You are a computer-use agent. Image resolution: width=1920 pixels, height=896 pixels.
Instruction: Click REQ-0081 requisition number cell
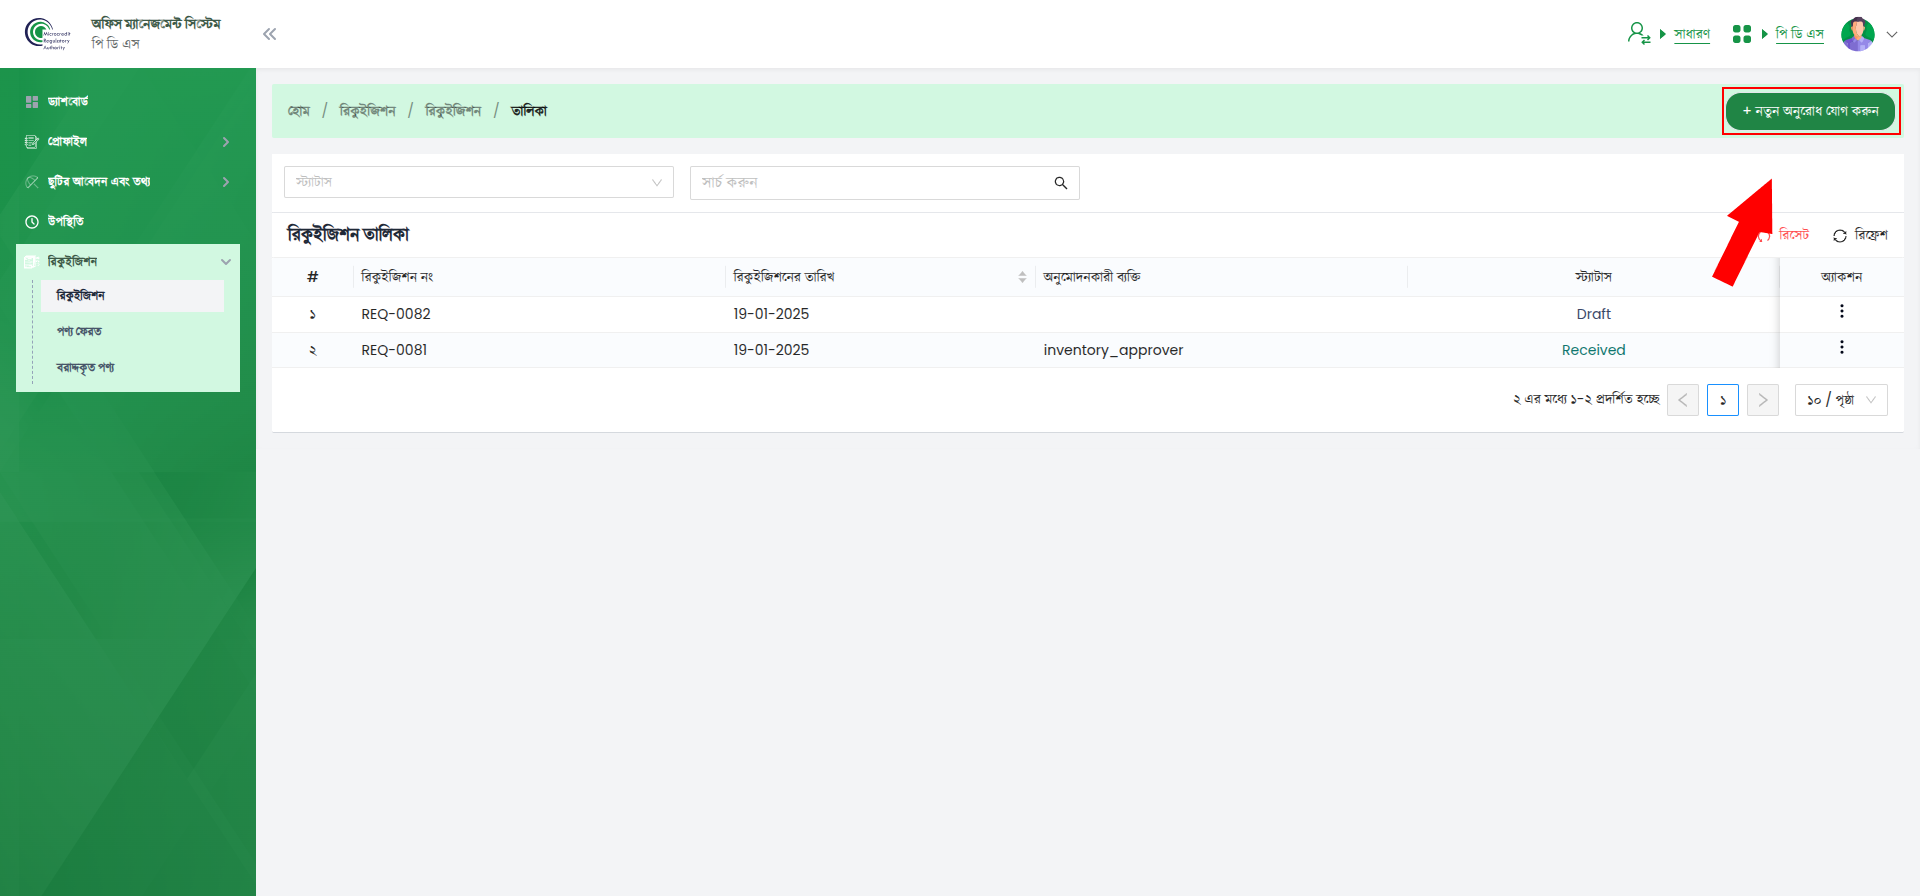click(394, 350)
